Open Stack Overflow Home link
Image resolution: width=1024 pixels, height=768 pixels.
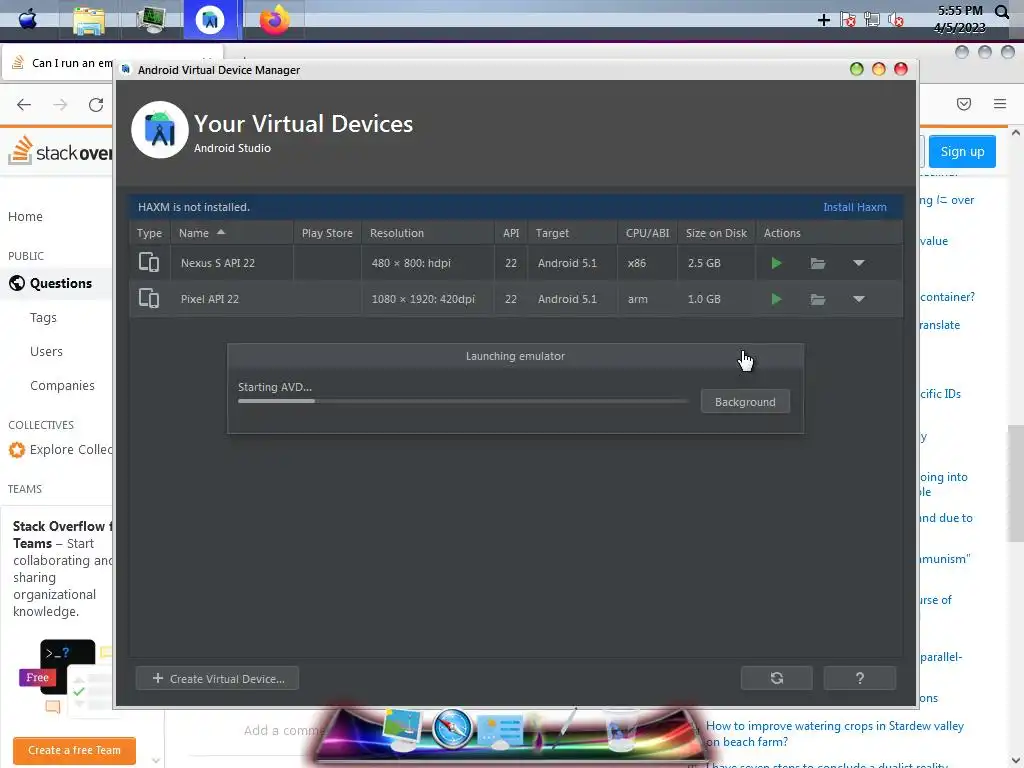25,217
